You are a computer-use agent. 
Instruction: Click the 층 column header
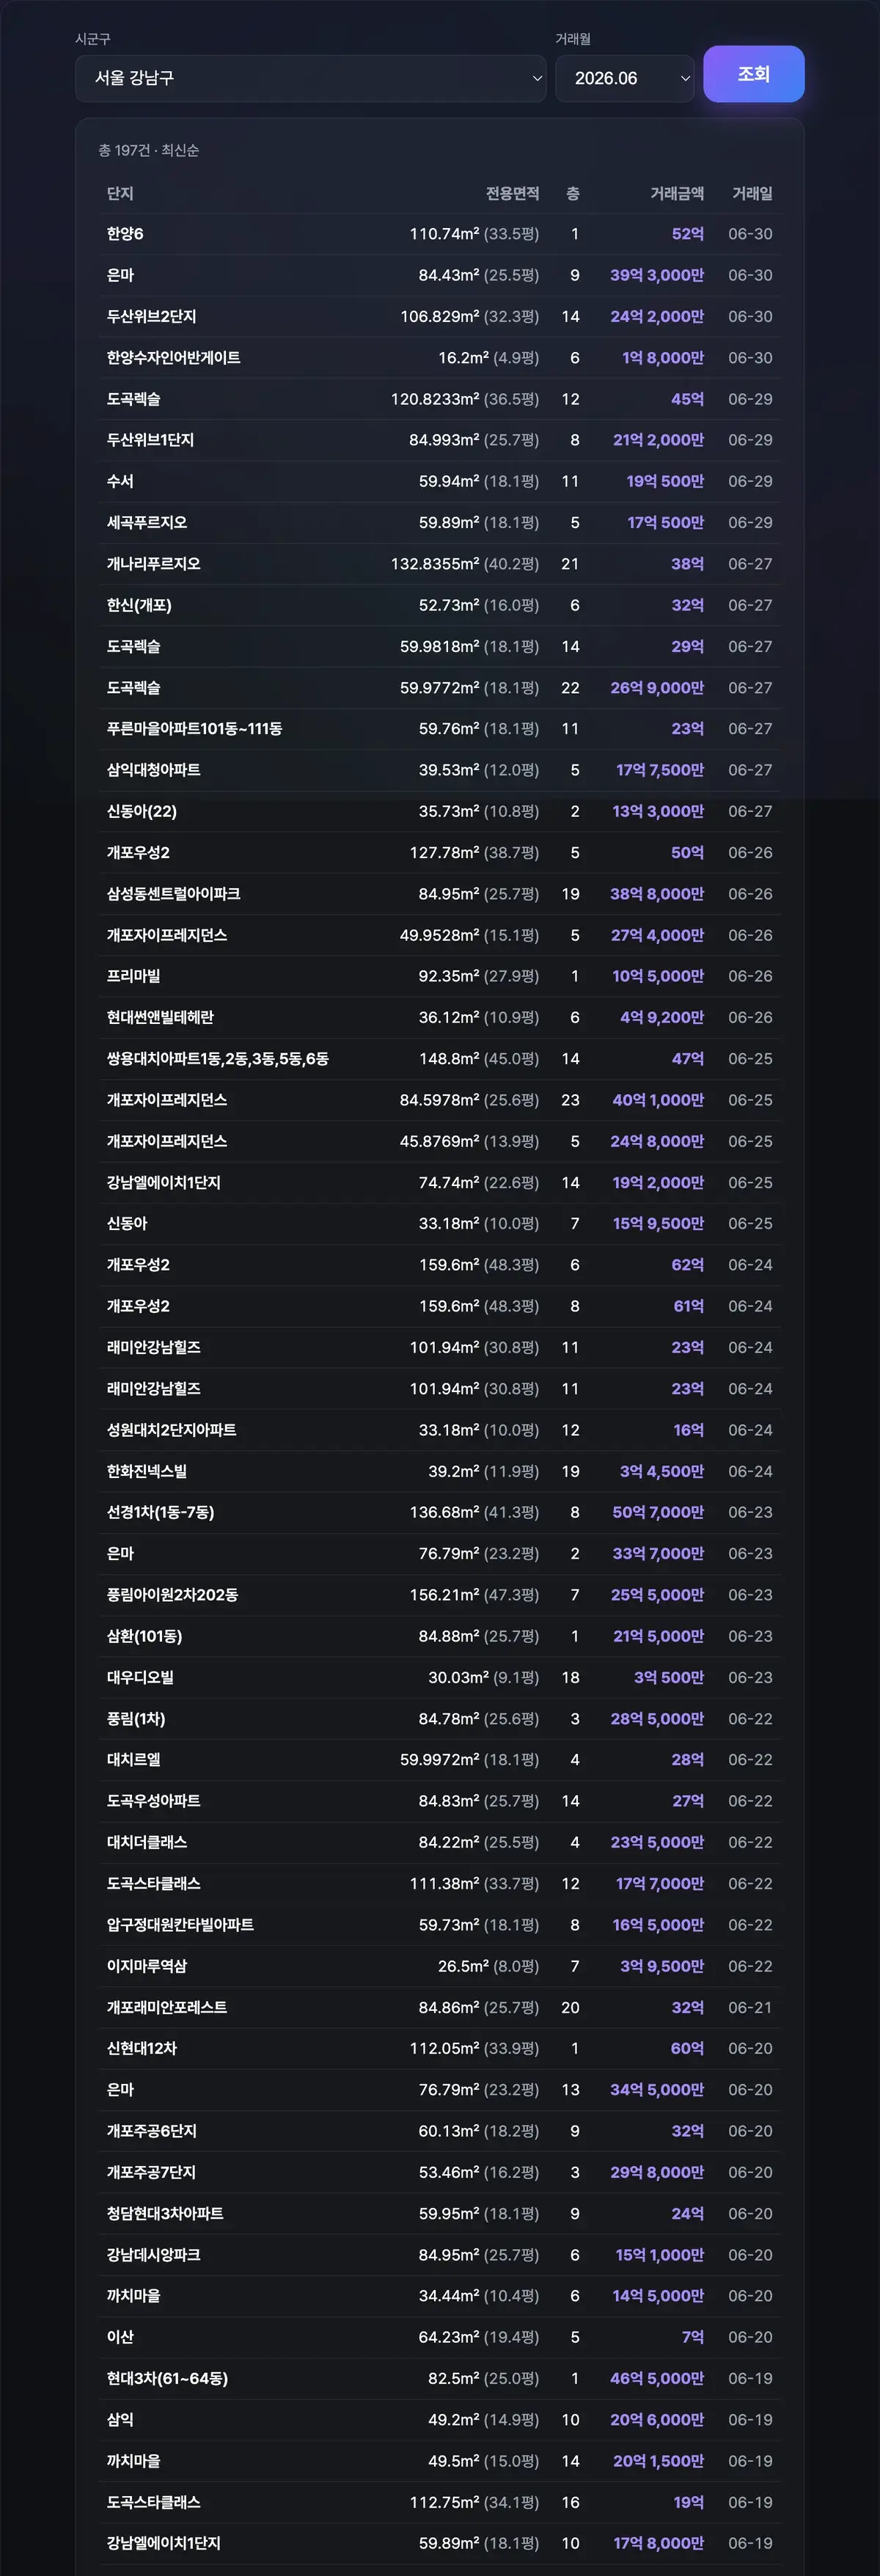573,194
